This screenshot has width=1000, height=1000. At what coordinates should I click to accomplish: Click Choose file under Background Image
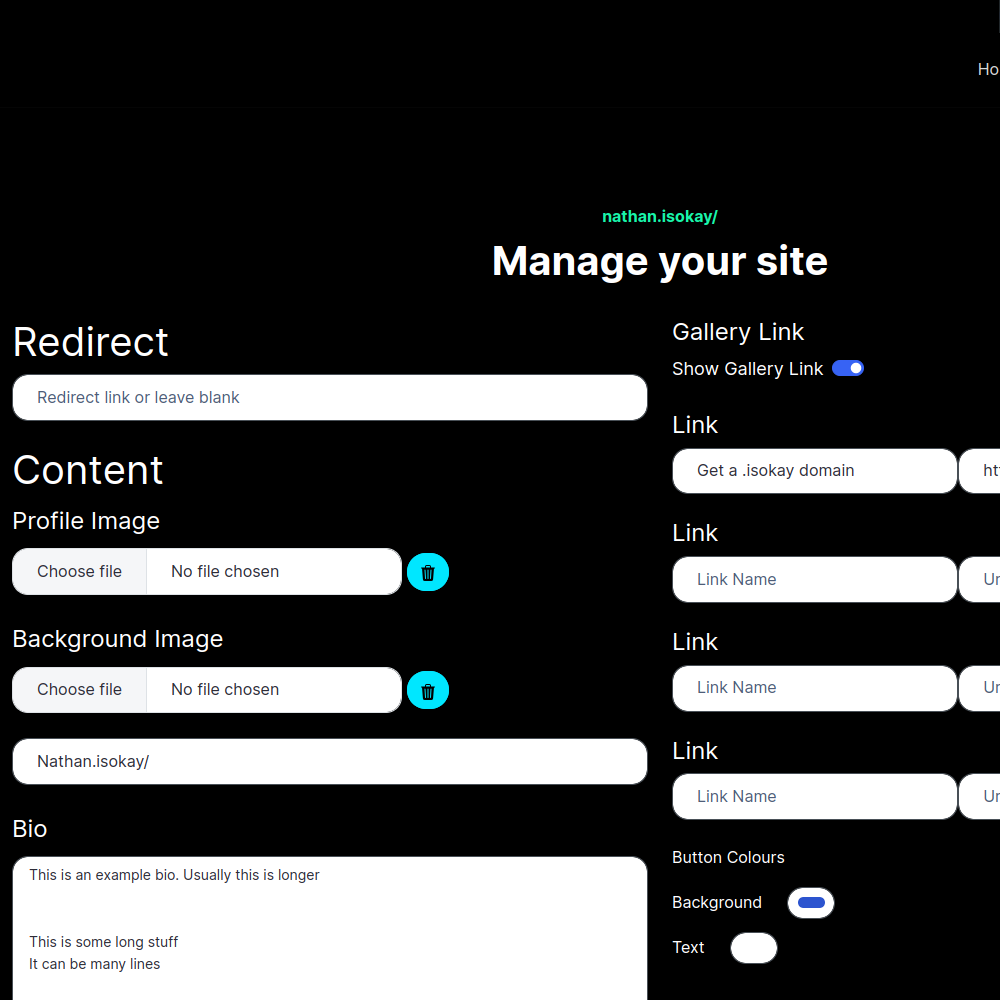coord(80,690)
